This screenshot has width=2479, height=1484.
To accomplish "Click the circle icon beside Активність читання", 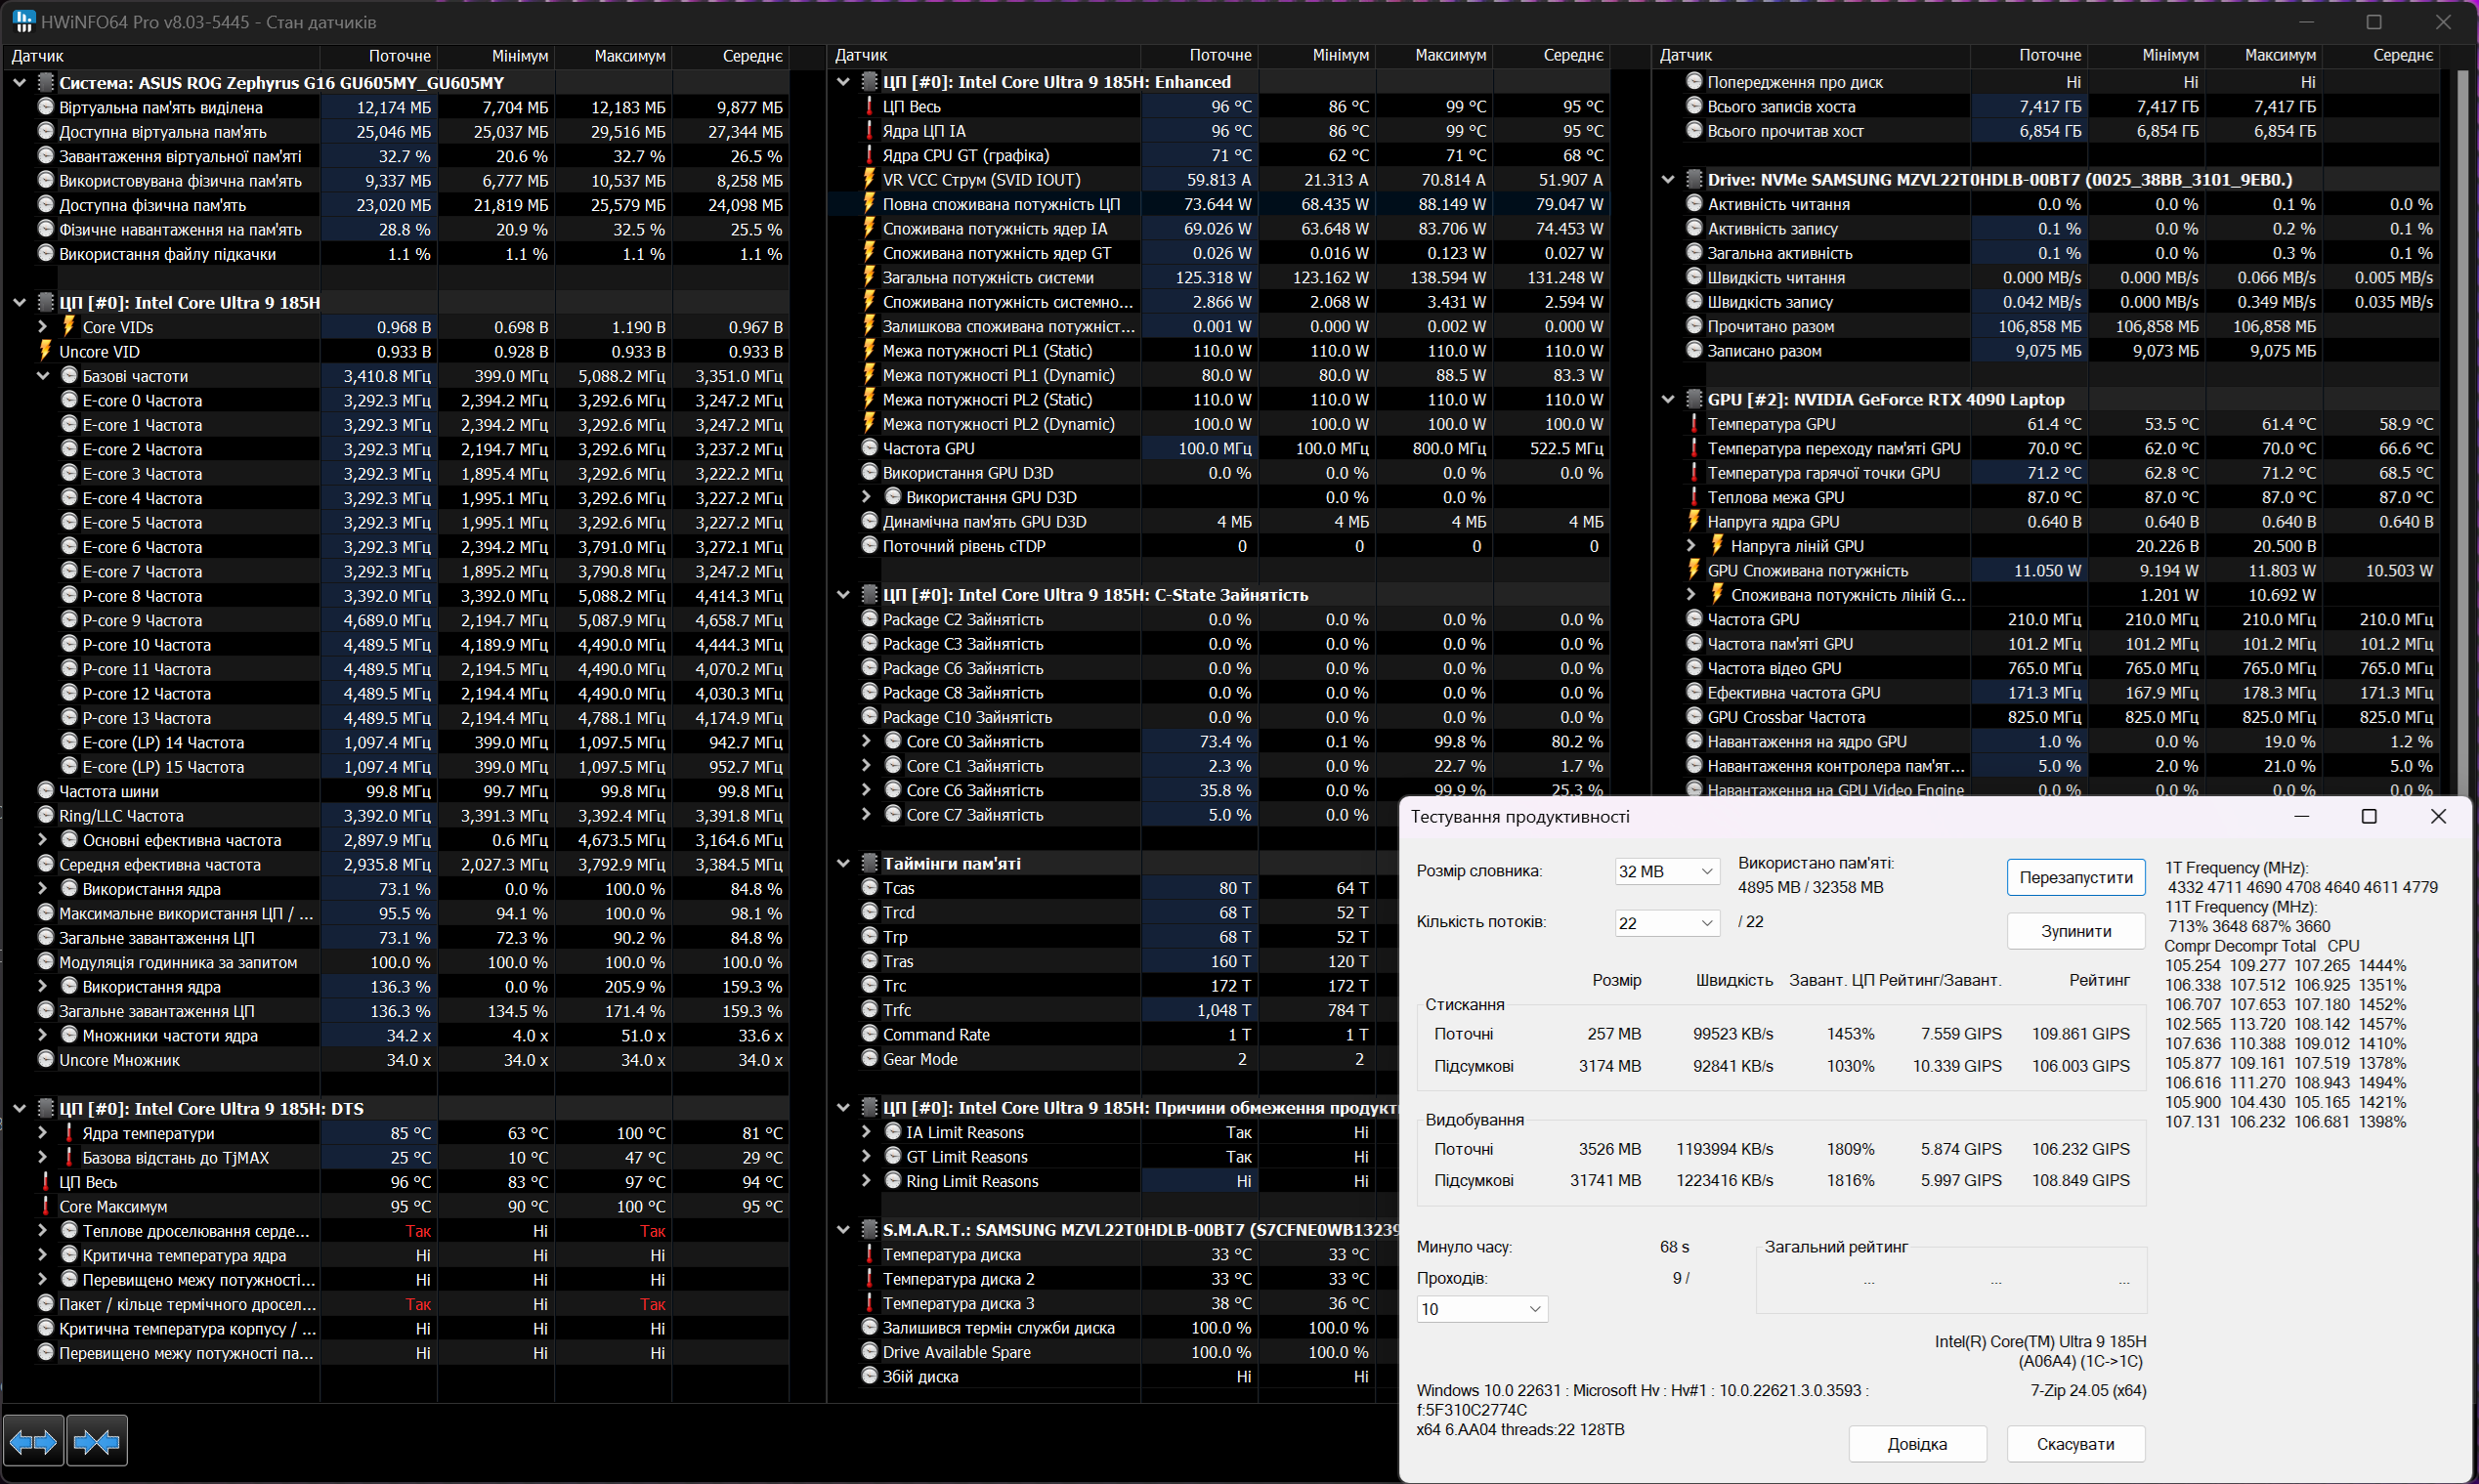I will 1694,204.
